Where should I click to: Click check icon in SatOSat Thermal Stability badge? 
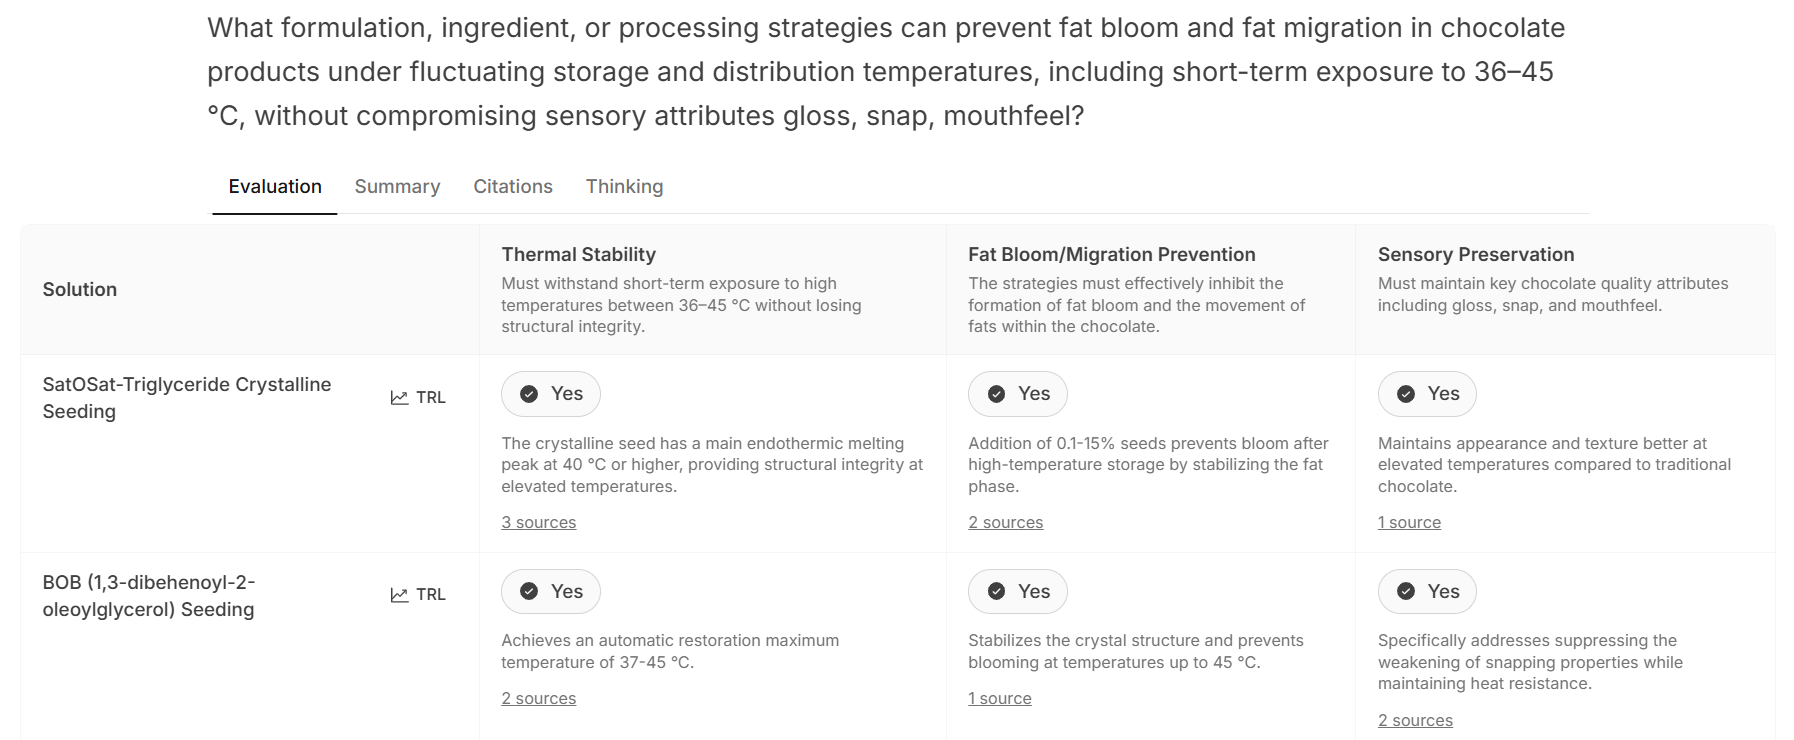(x=529, y=394)
